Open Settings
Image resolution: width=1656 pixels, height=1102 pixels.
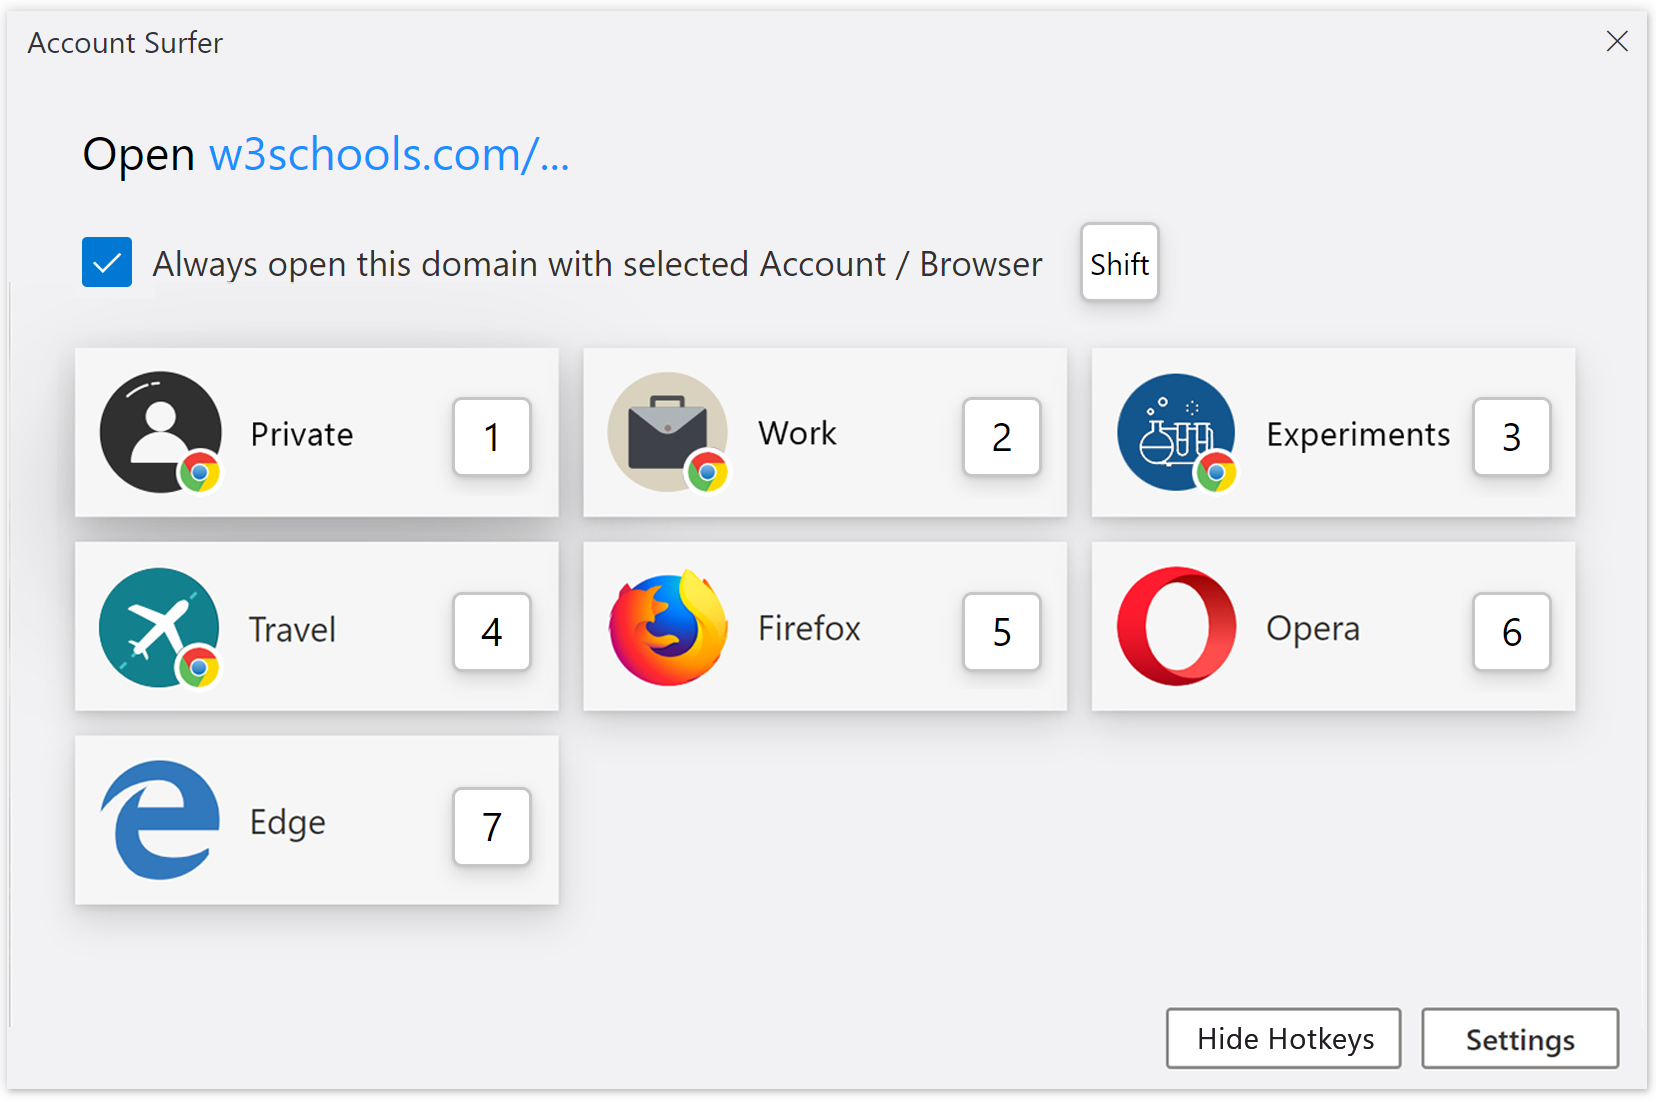(x=1520, y=1038)
